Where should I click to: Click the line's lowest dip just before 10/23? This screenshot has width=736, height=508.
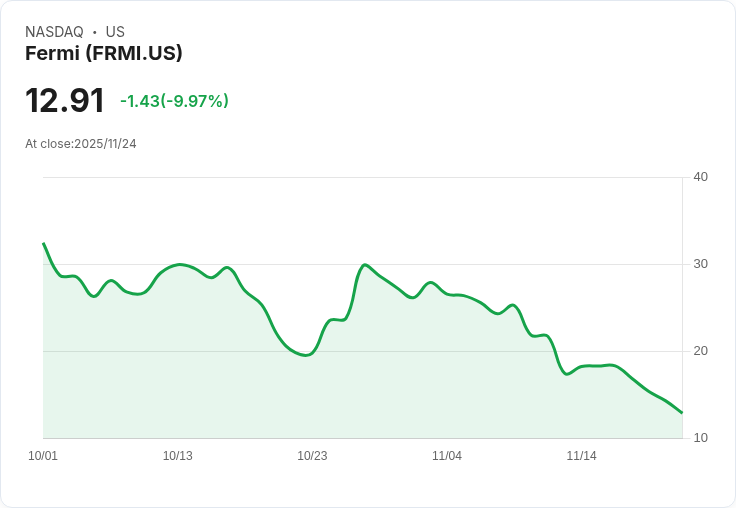(x=305, y=355)
